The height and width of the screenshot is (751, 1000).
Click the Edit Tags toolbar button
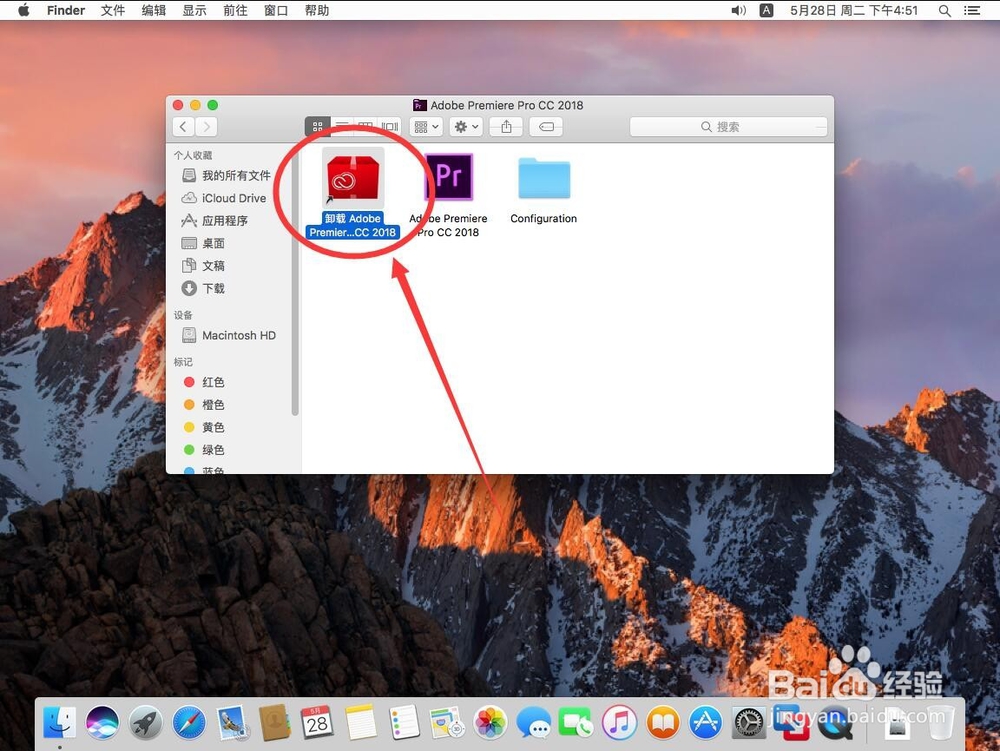click(547, 127)
